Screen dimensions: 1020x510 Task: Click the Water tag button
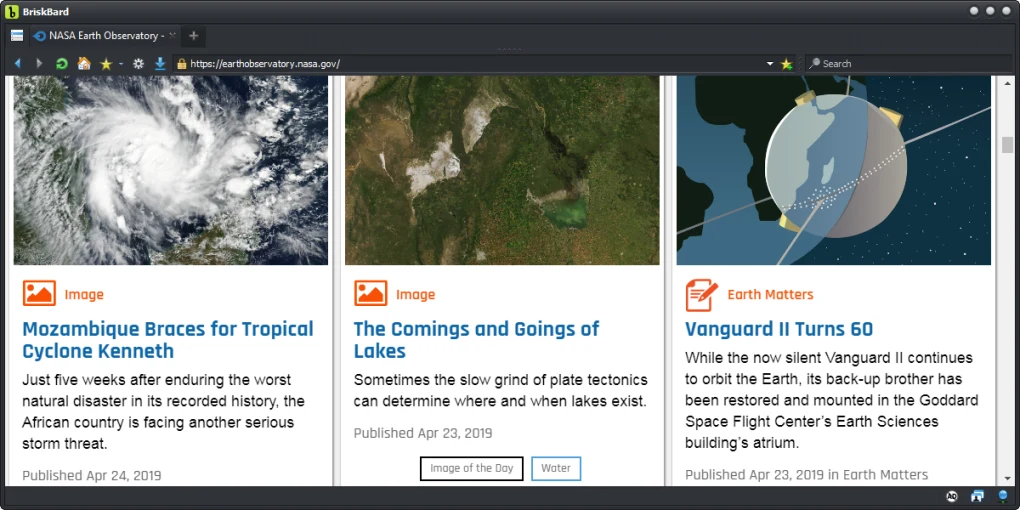(x=556, y=468)
